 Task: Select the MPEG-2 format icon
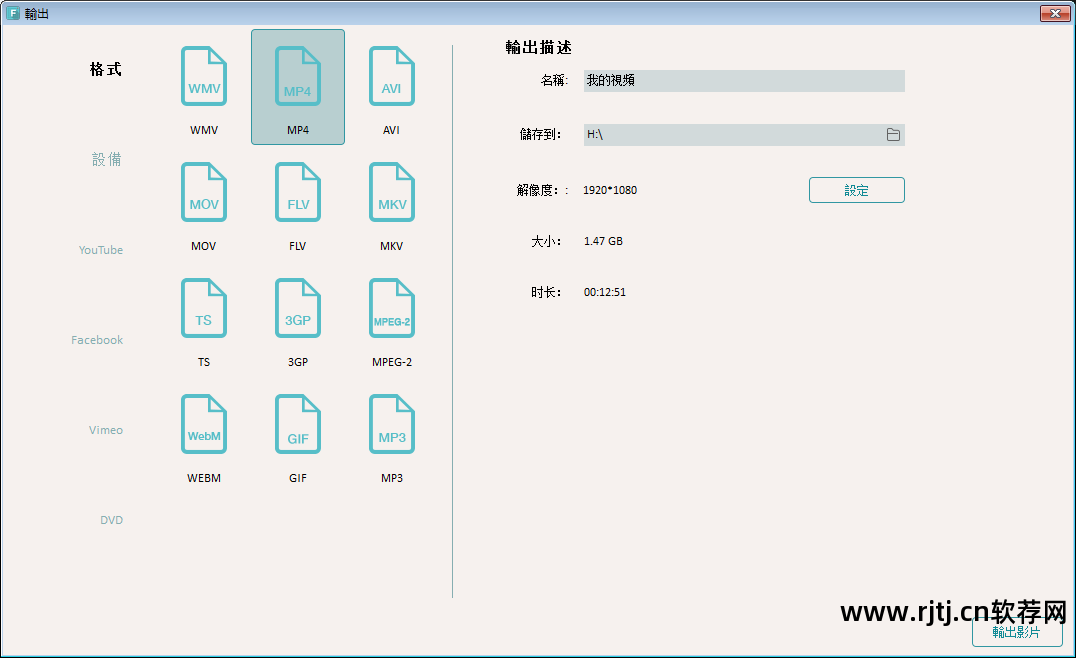tap(391, 310)
